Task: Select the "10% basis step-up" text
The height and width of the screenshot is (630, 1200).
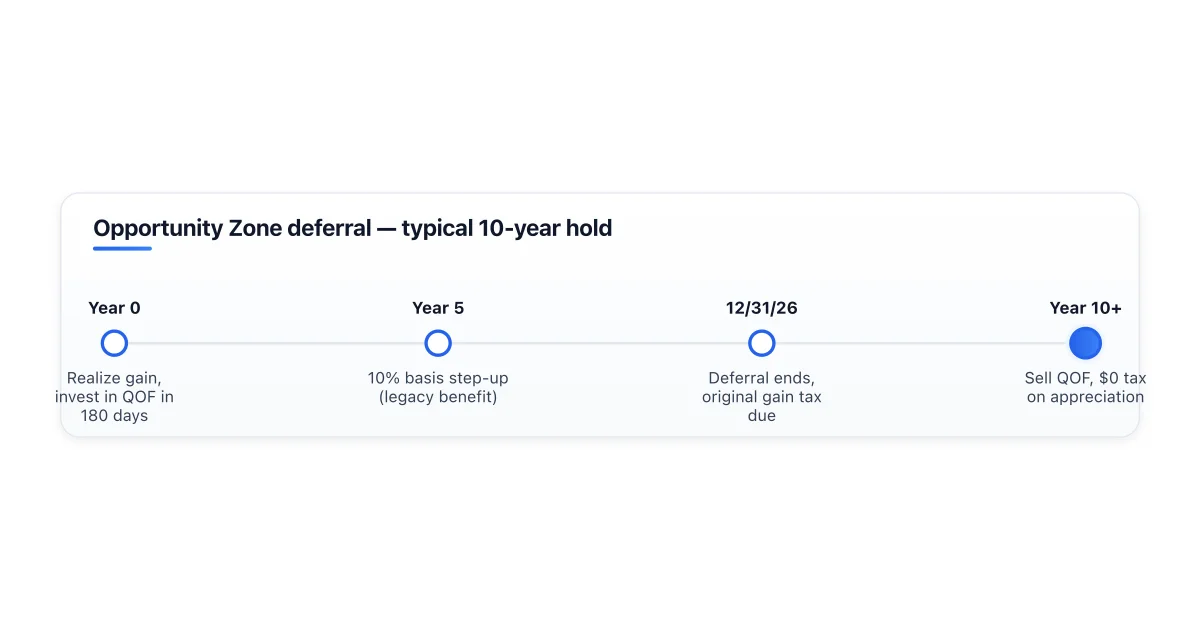Action: [438, 379]
